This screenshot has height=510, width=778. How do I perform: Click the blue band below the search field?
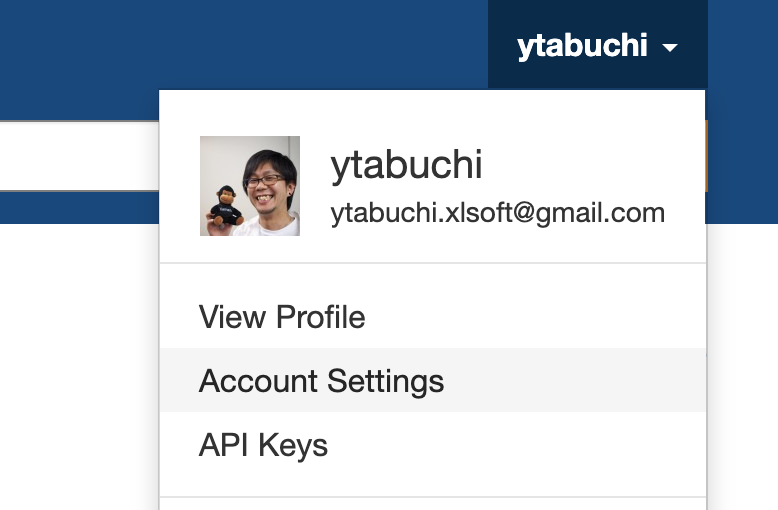pos(79,207)
